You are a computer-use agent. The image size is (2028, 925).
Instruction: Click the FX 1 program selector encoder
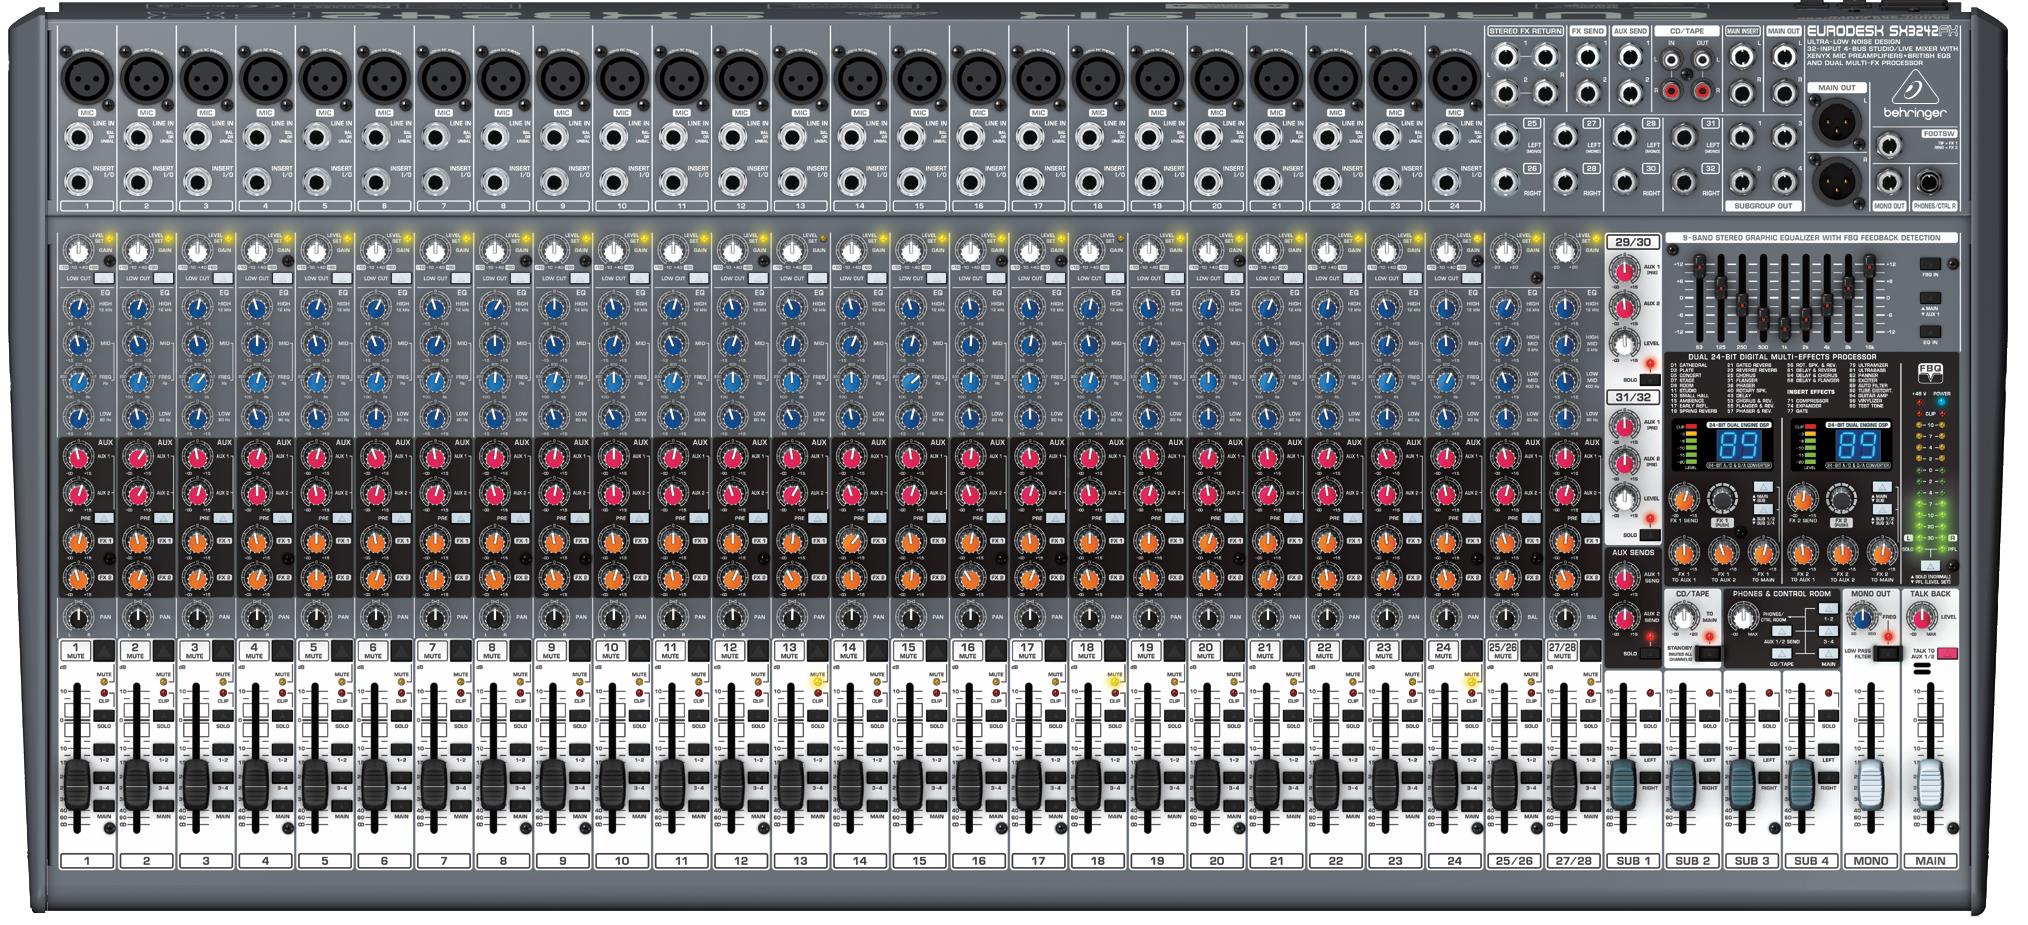click(1722, 498)
